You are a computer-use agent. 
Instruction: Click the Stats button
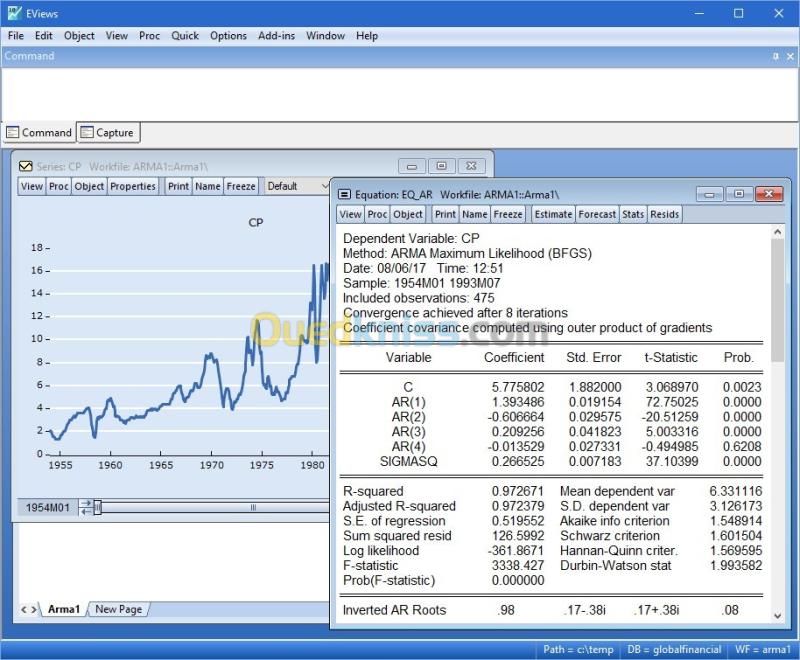[x=633, y=214]
